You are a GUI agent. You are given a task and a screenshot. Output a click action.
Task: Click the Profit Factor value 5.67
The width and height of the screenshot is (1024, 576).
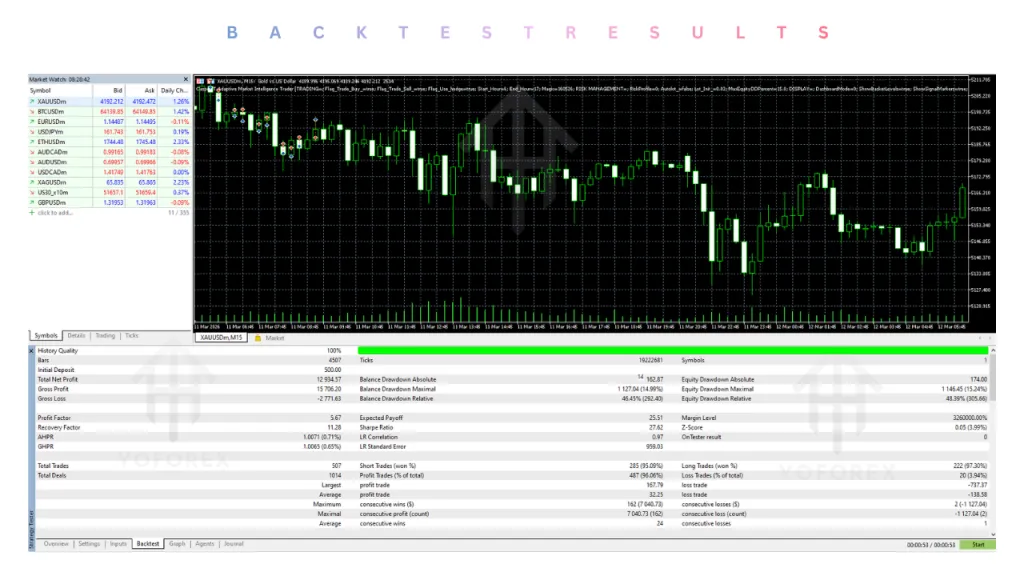336,418
